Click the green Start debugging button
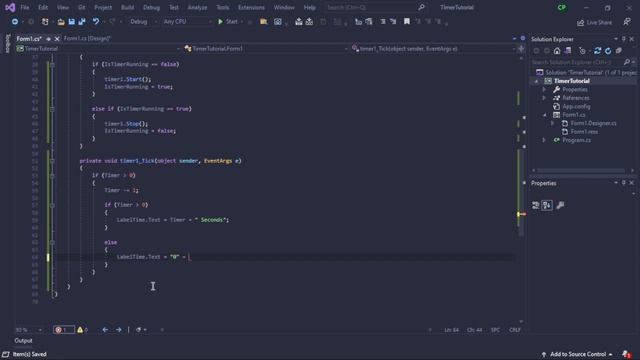Screen dimensions: 640x360 coord(228,22)
